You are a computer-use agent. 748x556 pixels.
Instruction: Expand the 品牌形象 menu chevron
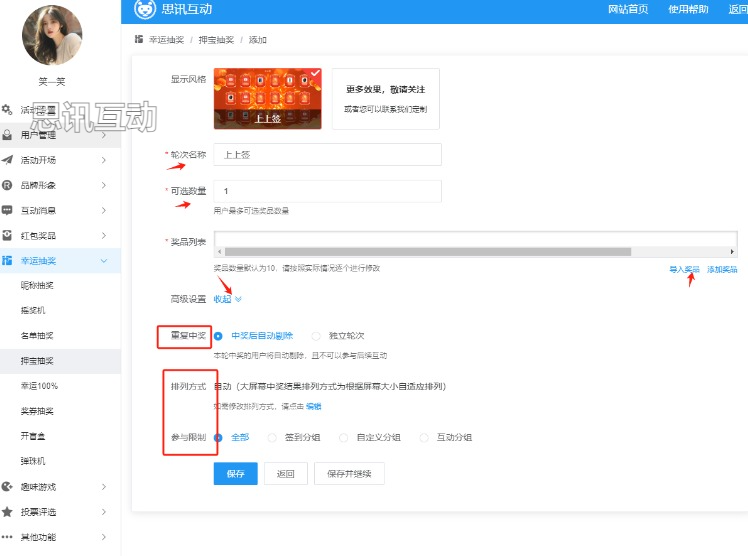104,185
